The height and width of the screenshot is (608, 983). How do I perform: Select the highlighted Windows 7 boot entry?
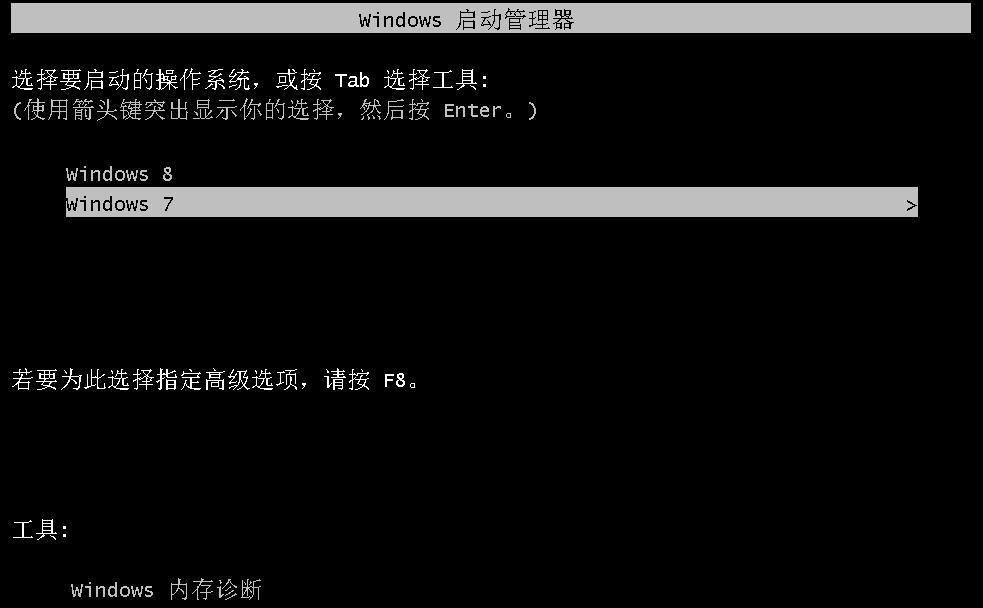pos(492,202)
